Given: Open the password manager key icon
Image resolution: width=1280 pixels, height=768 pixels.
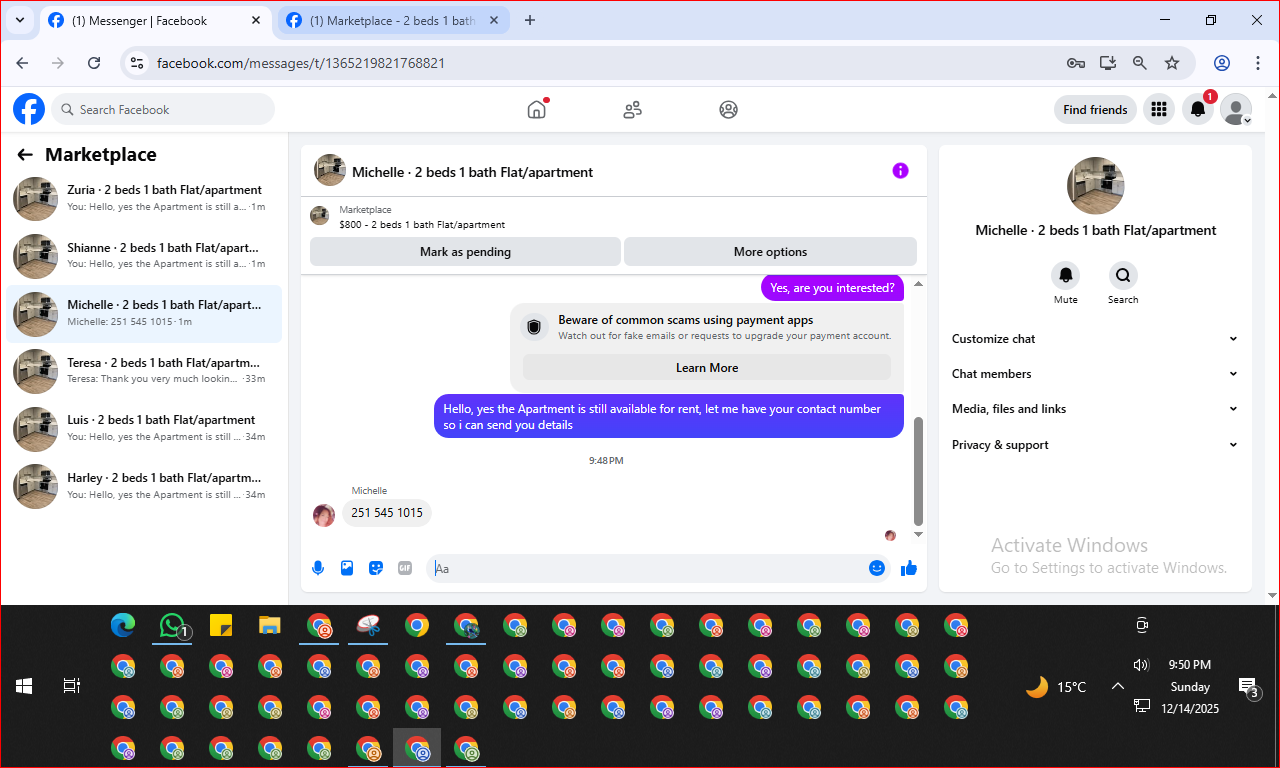Looking at the screenshot, I should point(1076,63).
